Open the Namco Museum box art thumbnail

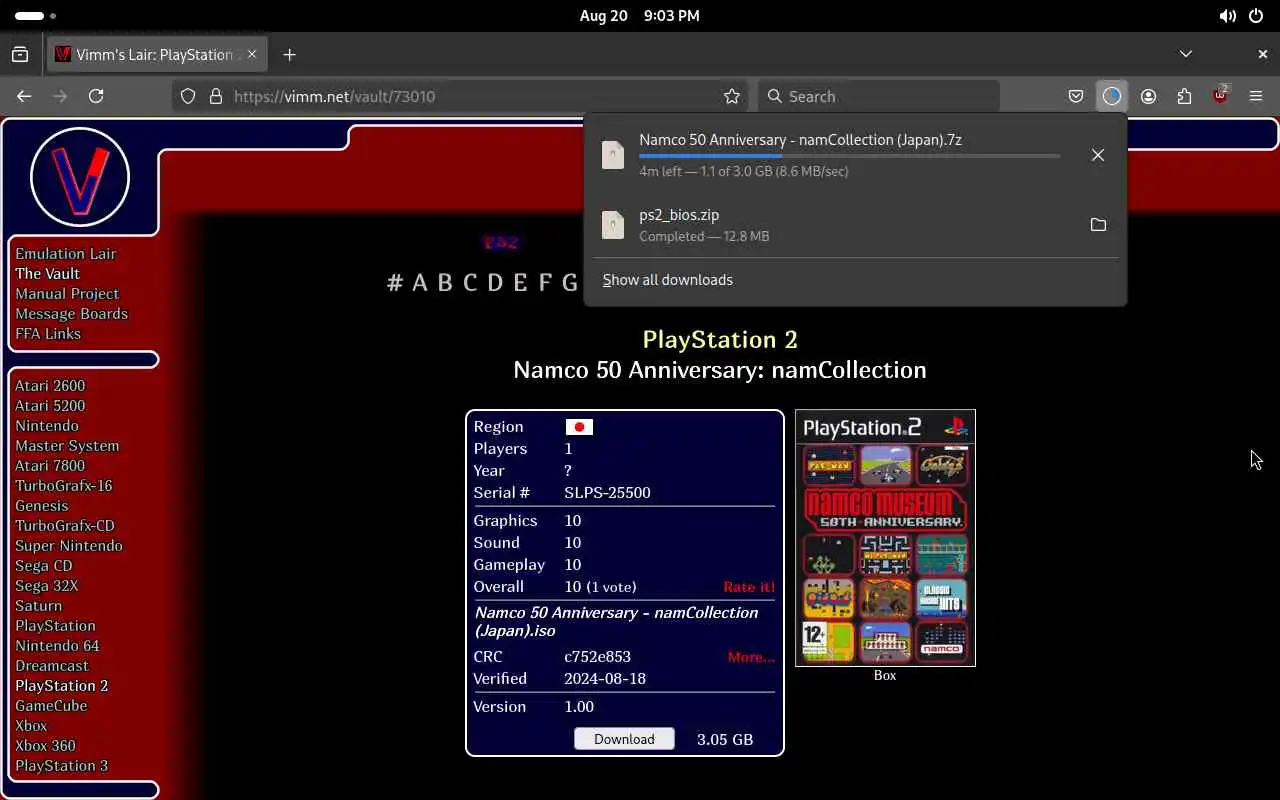pos(885,538)
